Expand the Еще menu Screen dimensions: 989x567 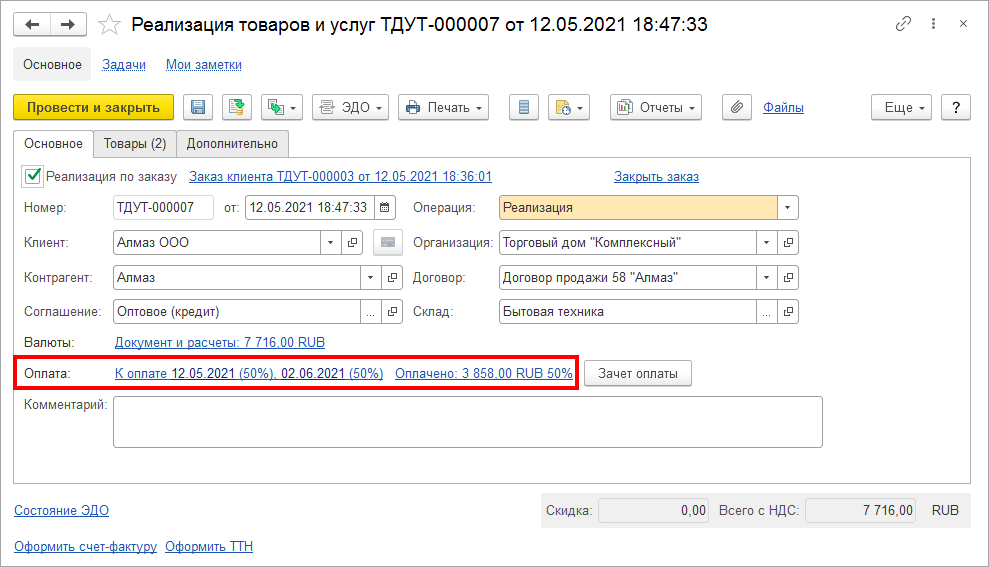coord(902,108)
